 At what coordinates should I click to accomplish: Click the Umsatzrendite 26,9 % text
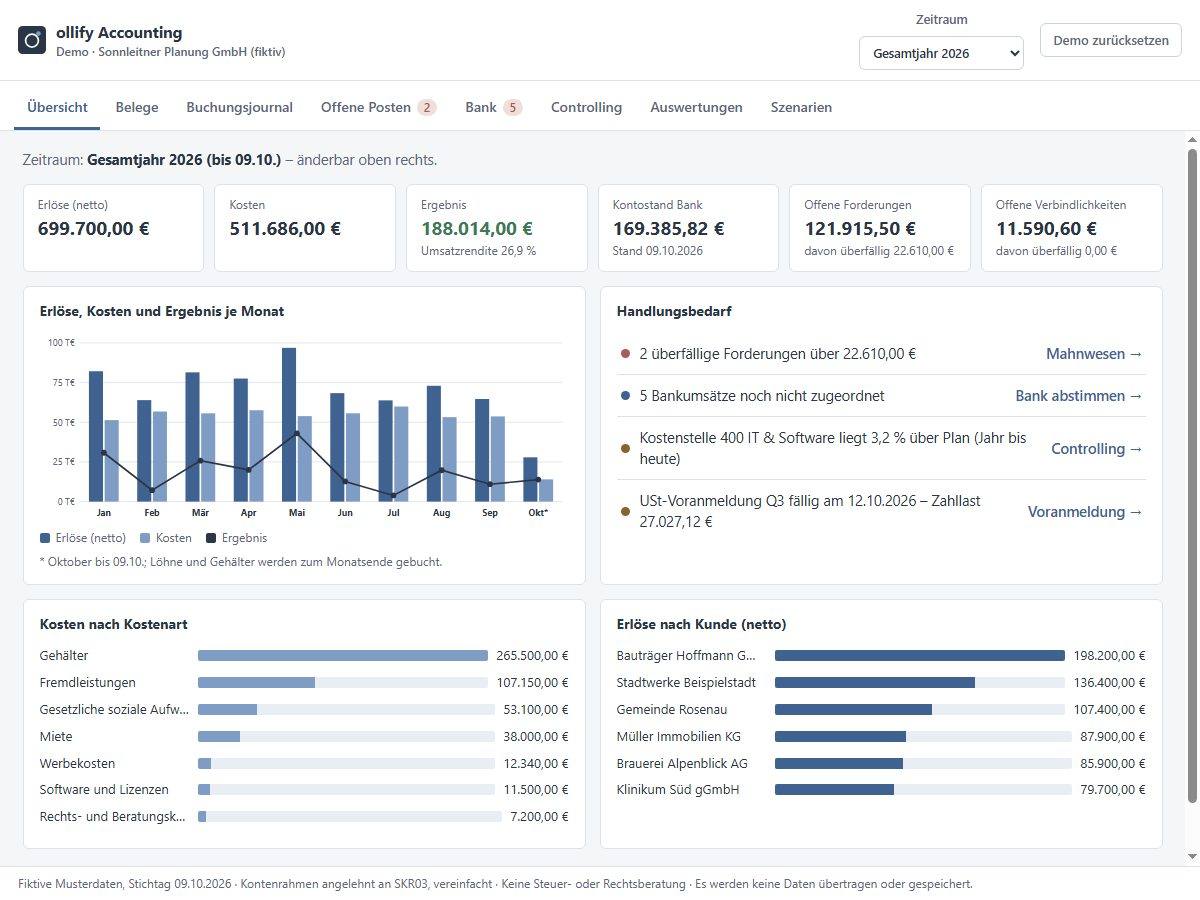click(x=478, y=251)
